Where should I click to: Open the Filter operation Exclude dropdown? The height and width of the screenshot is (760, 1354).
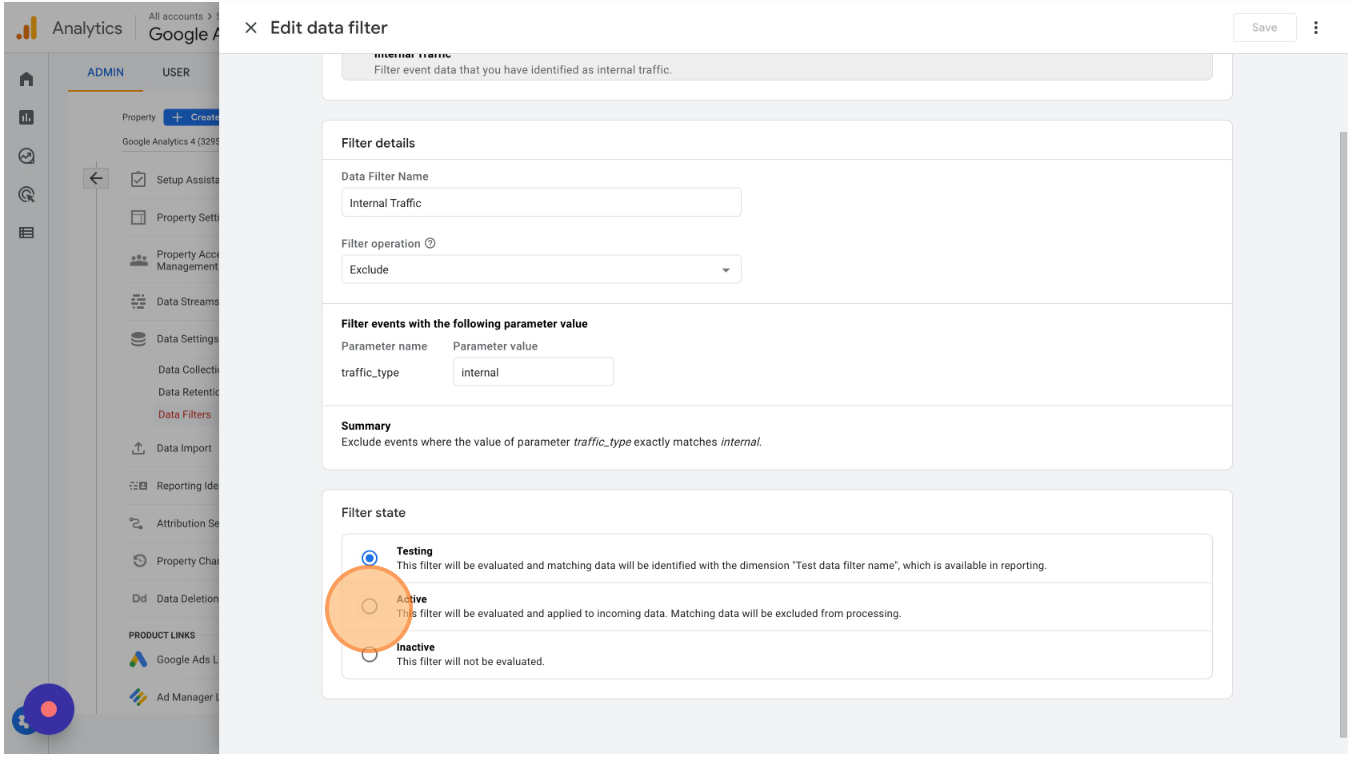[541, 270]
